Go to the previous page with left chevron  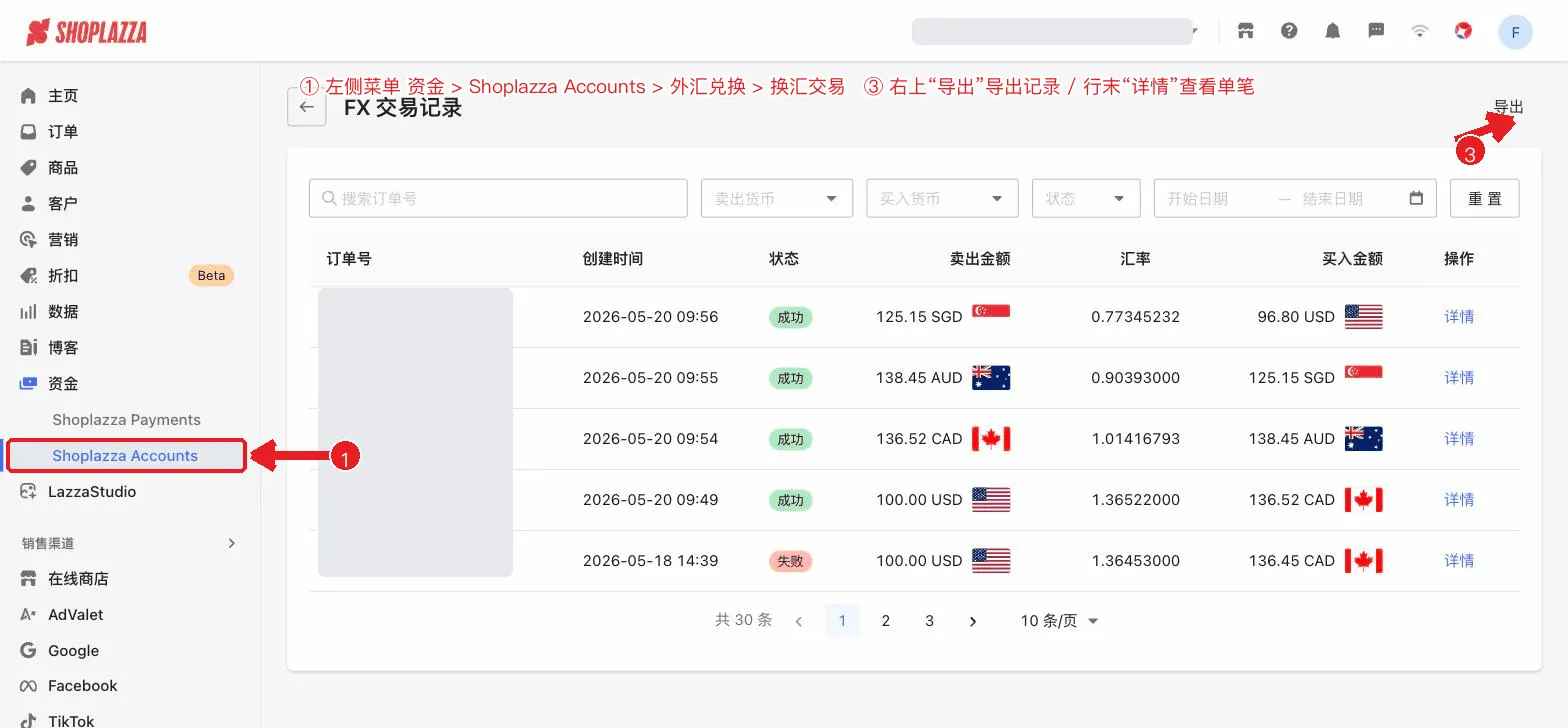(x=799, y=621)
